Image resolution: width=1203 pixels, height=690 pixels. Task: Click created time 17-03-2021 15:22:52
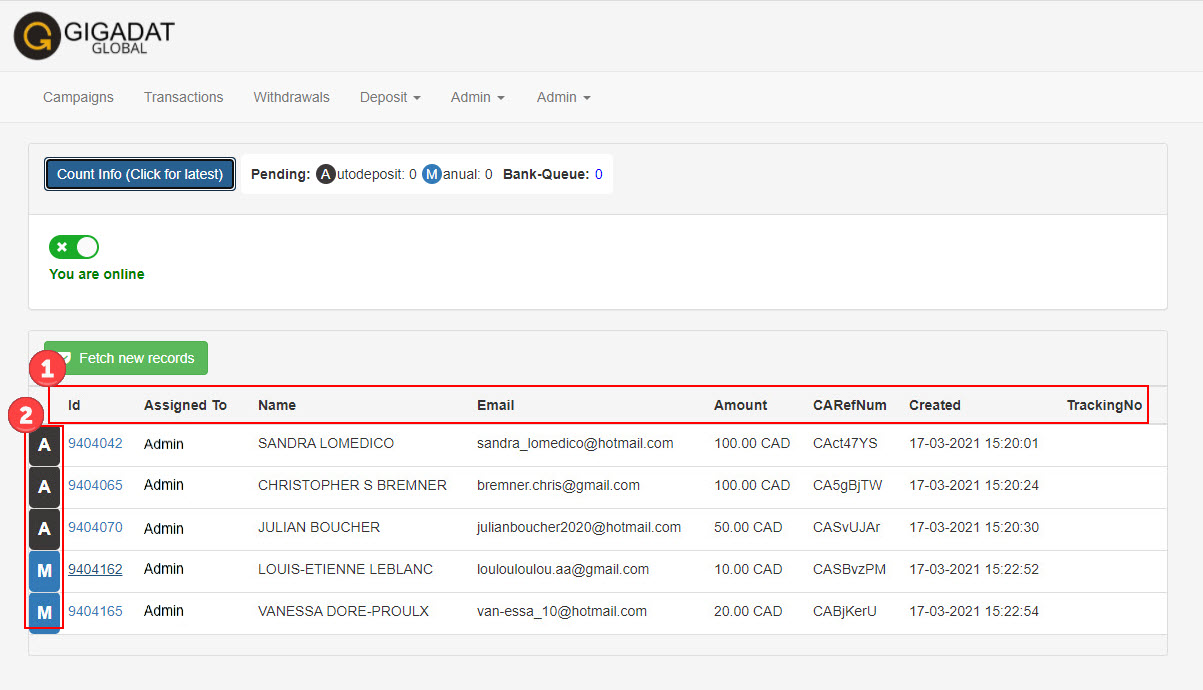click(974, 569)
